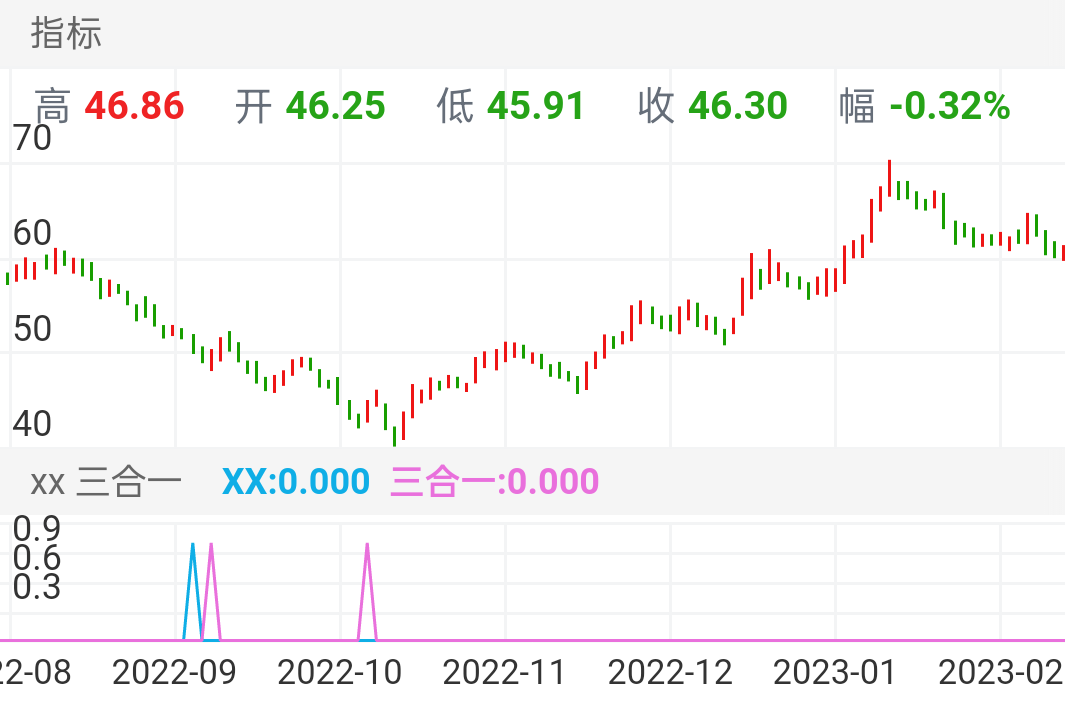Select the low price value 45.91
This screenshot has width=1065, height=708.
click(x=536, y=106)
